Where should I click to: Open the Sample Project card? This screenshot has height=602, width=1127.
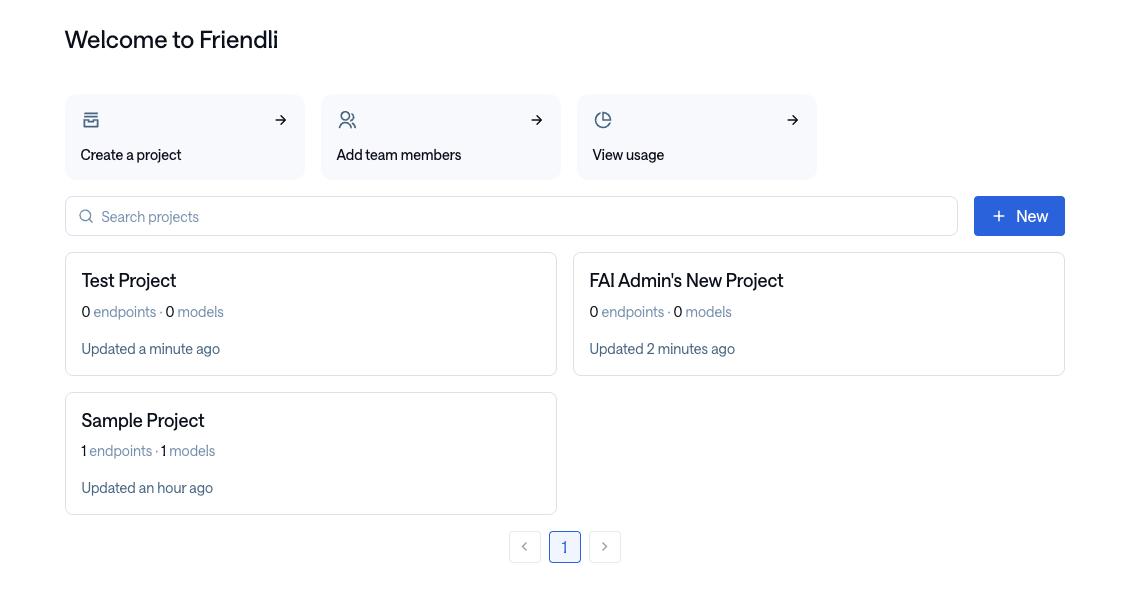(x=310, y=453)
